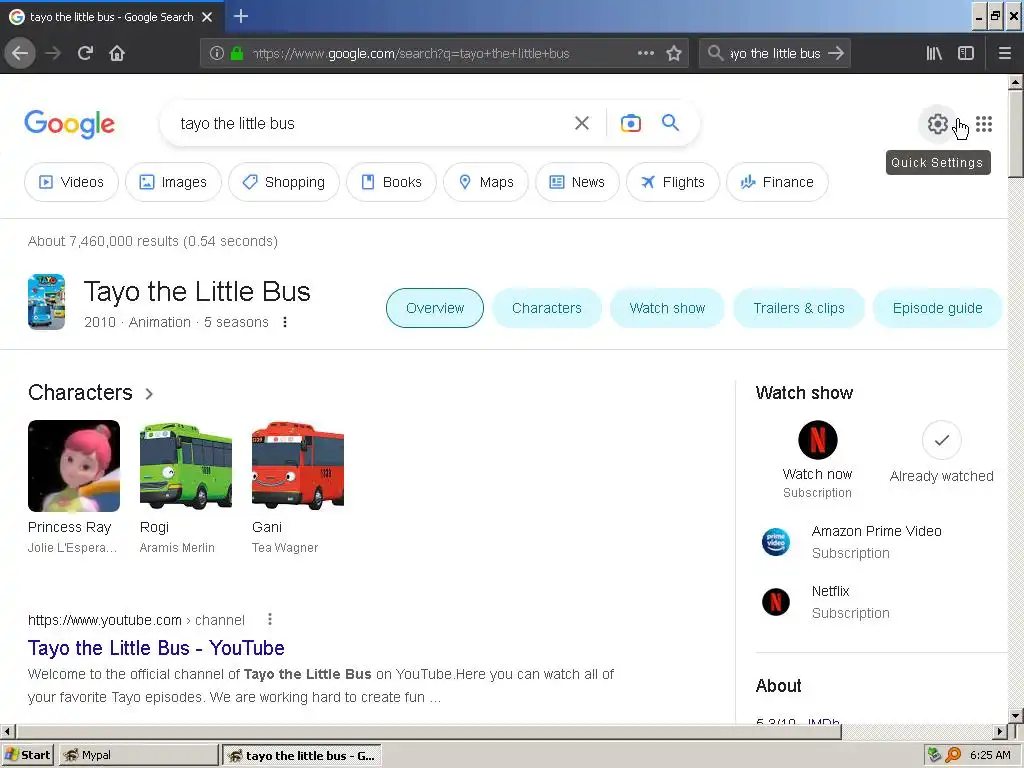
Task: Open the Princess Ray character thumbnail
Action: point(74,466)
